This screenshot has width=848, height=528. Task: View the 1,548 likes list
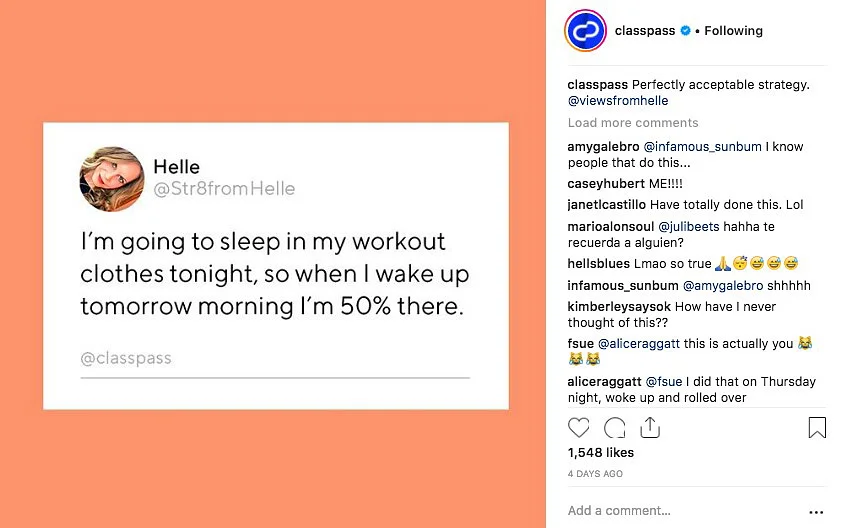601,453
